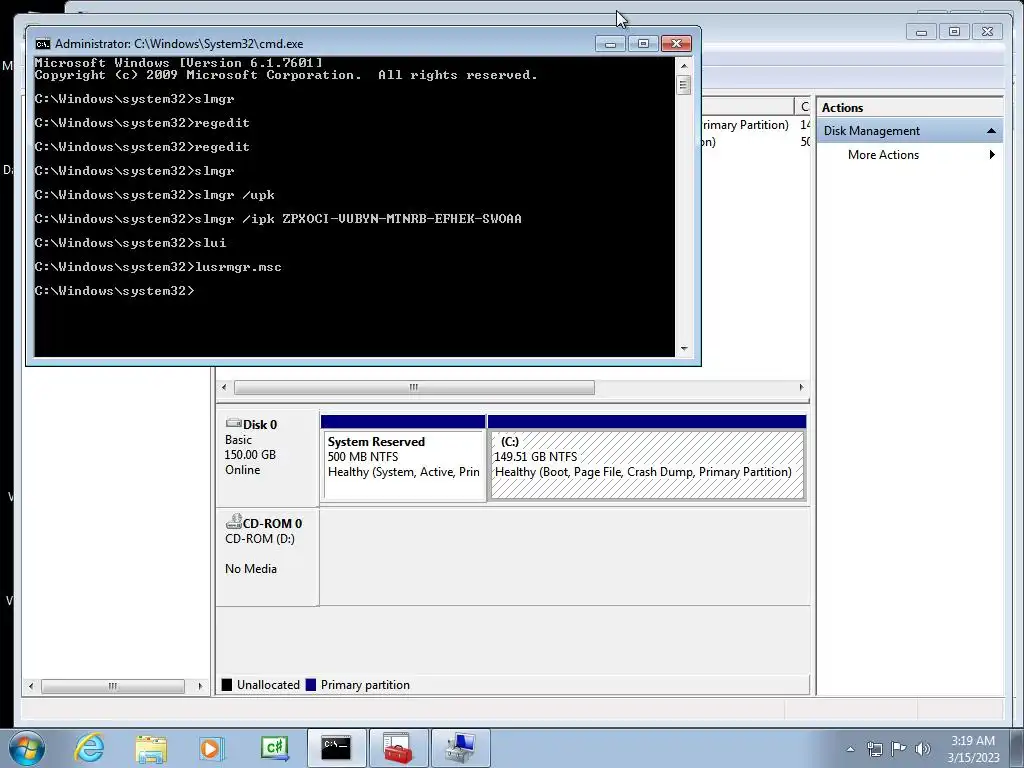Click the cmd.exe title bar system icon
Screen dimensions: 1024x768
42,44
